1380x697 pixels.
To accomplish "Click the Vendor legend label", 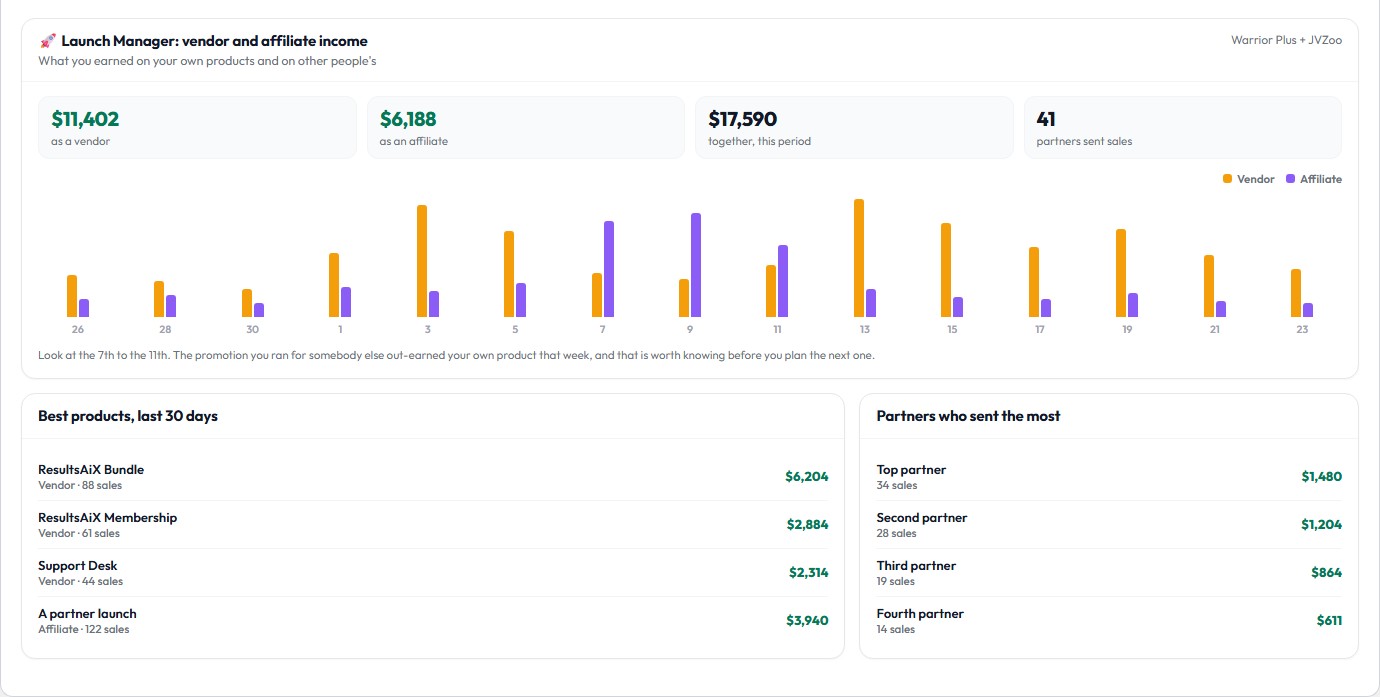I will 1255,179.
